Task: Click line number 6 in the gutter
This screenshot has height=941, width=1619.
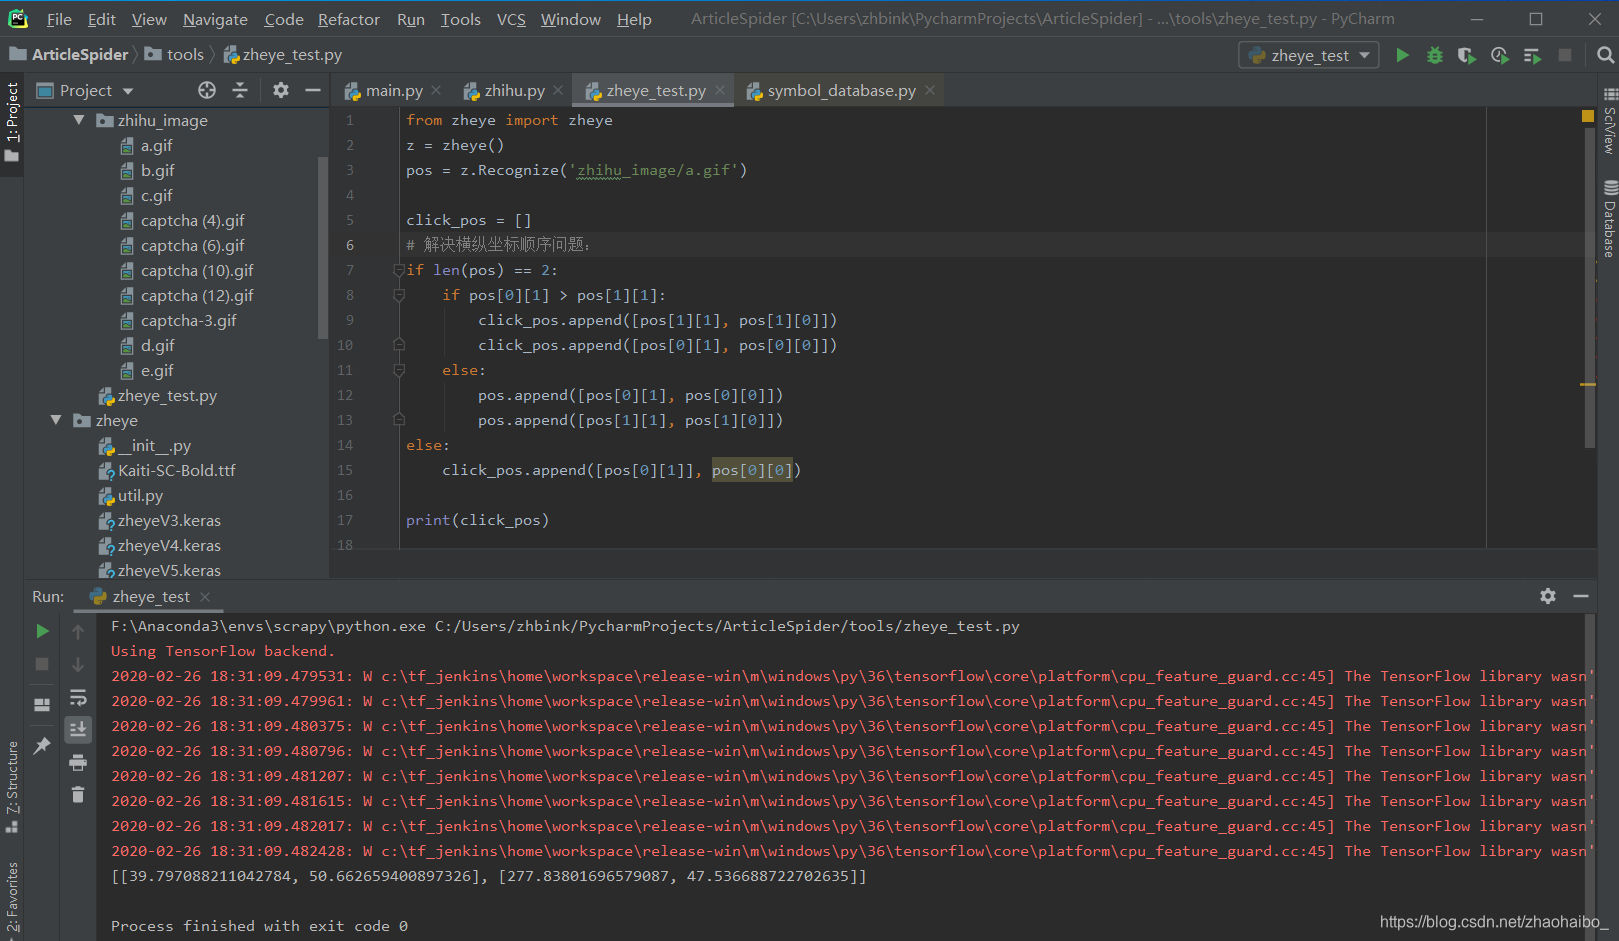Action: coord(350,245)
